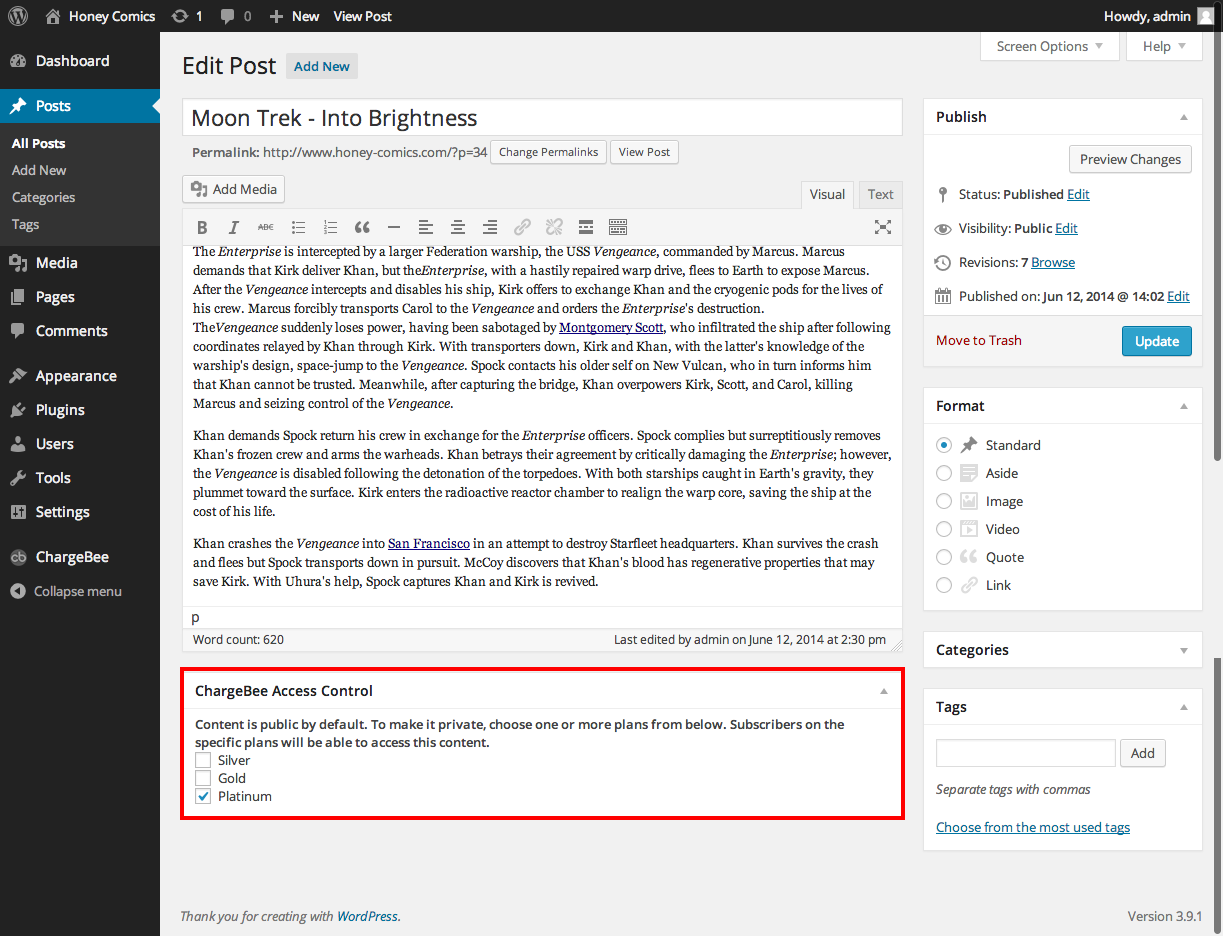Enable the Silver plan checkbox
The width and height of the screenshot is (1223, 936).
[x=203, y=760]
